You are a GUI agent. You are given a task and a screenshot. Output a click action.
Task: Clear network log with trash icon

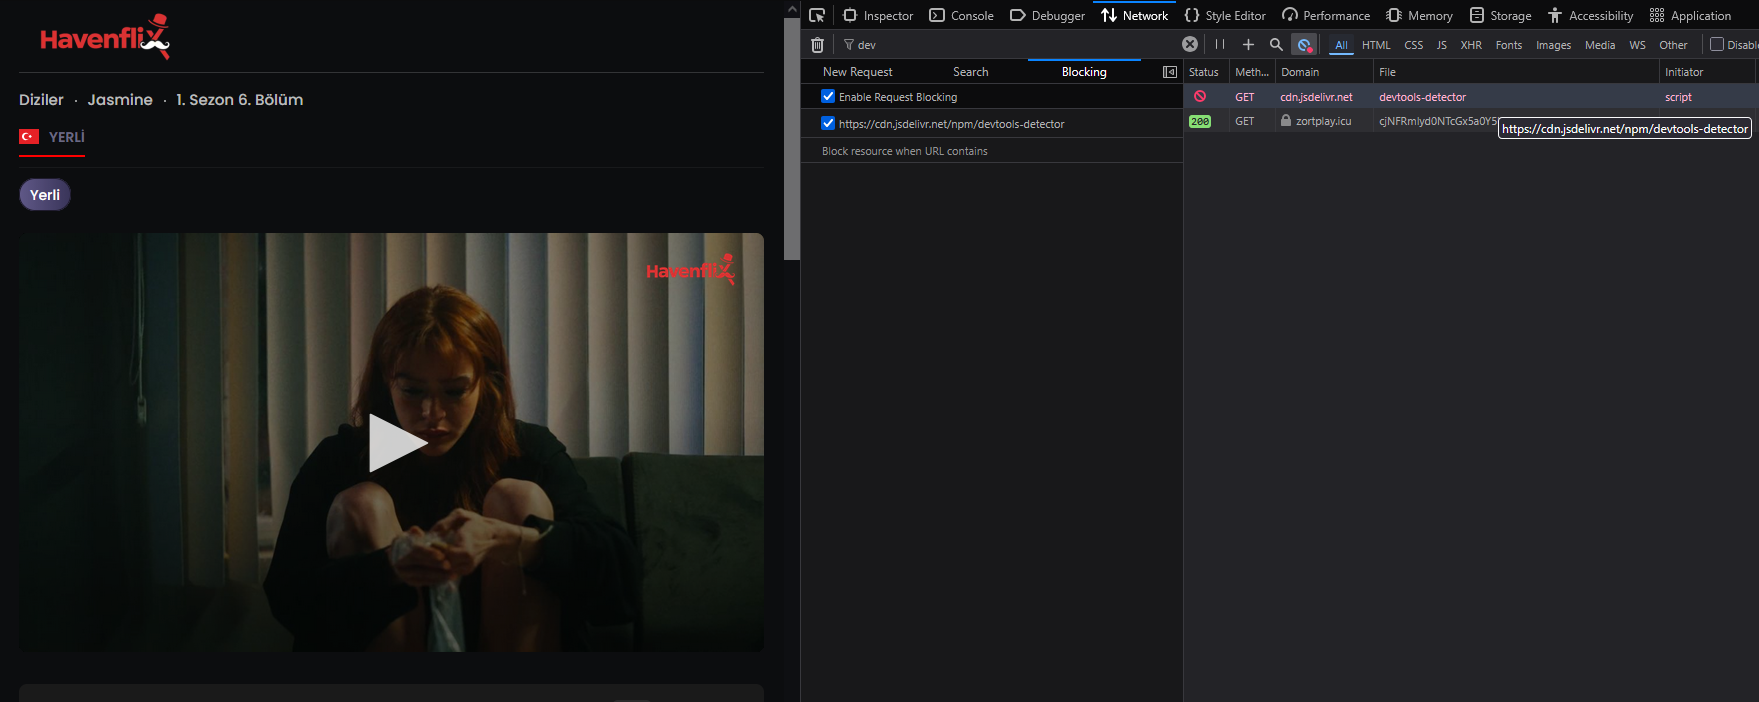tap(817, 44)
